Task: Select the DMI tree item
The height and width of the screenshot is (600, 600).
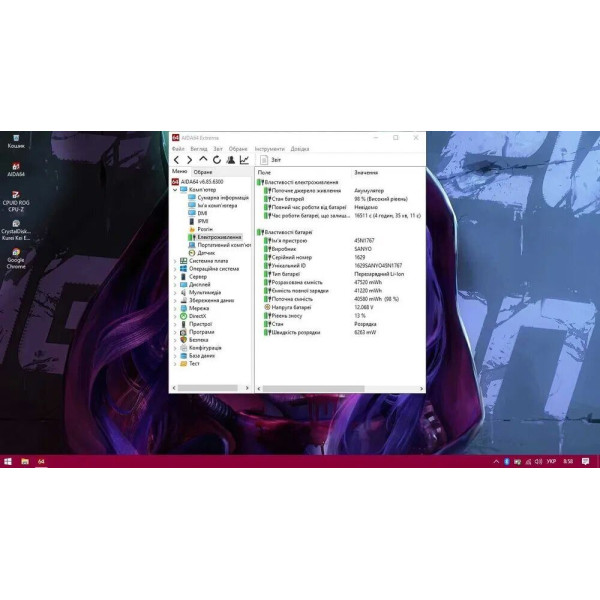Action: 197,213
